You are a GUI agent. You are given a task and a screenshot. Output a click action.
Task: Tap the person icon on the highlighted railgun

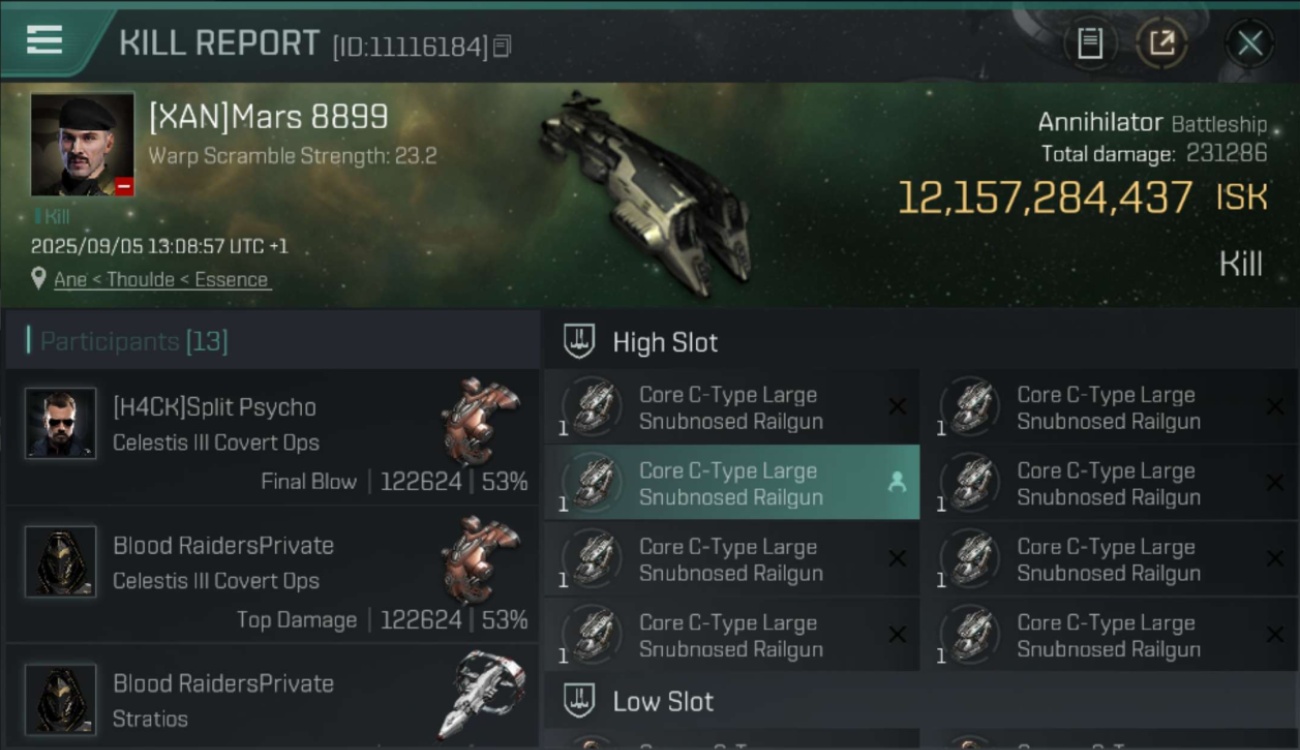pos(897,483)
